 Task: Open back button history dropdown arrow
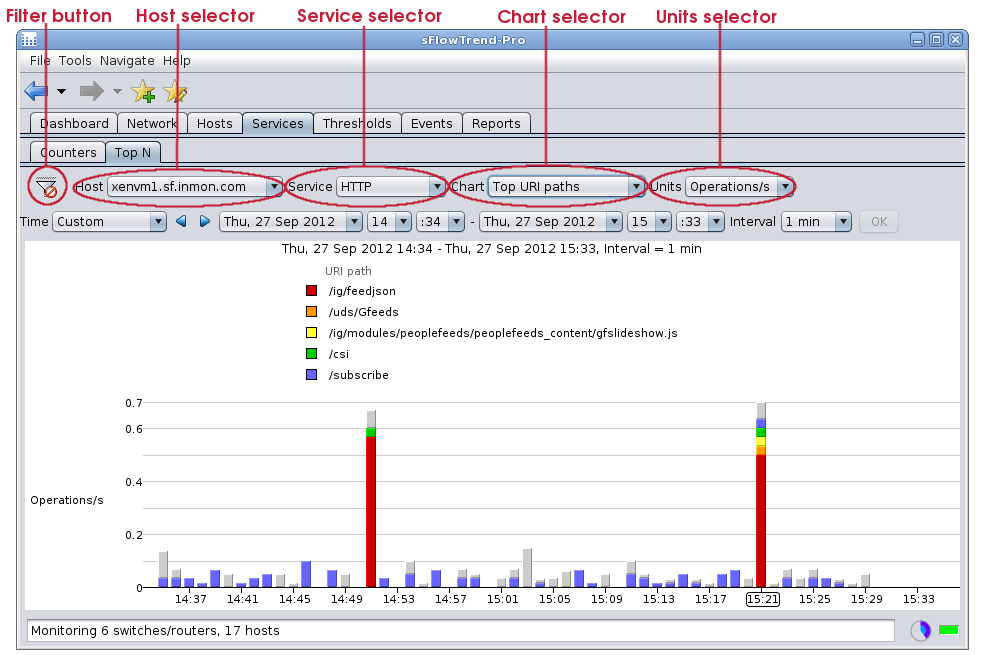coord(61,92)
